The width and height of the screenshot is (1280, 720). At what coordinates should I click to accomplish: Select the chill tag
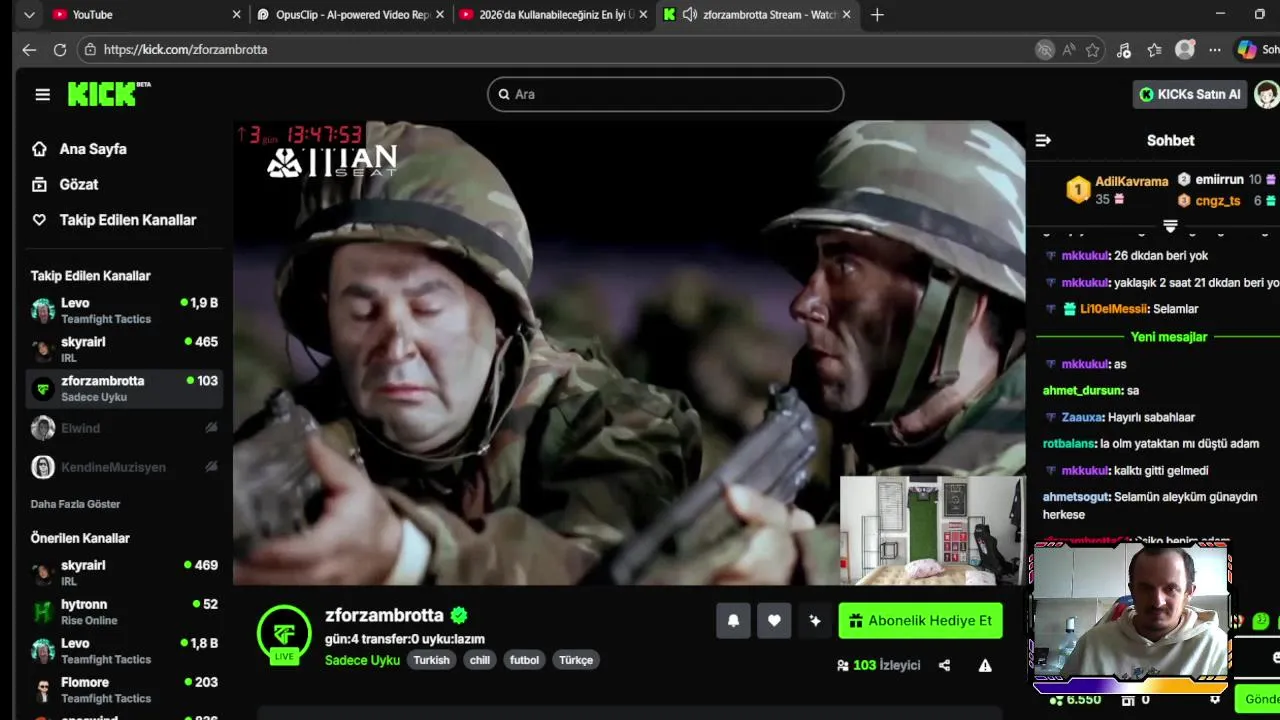coord(480,660)
